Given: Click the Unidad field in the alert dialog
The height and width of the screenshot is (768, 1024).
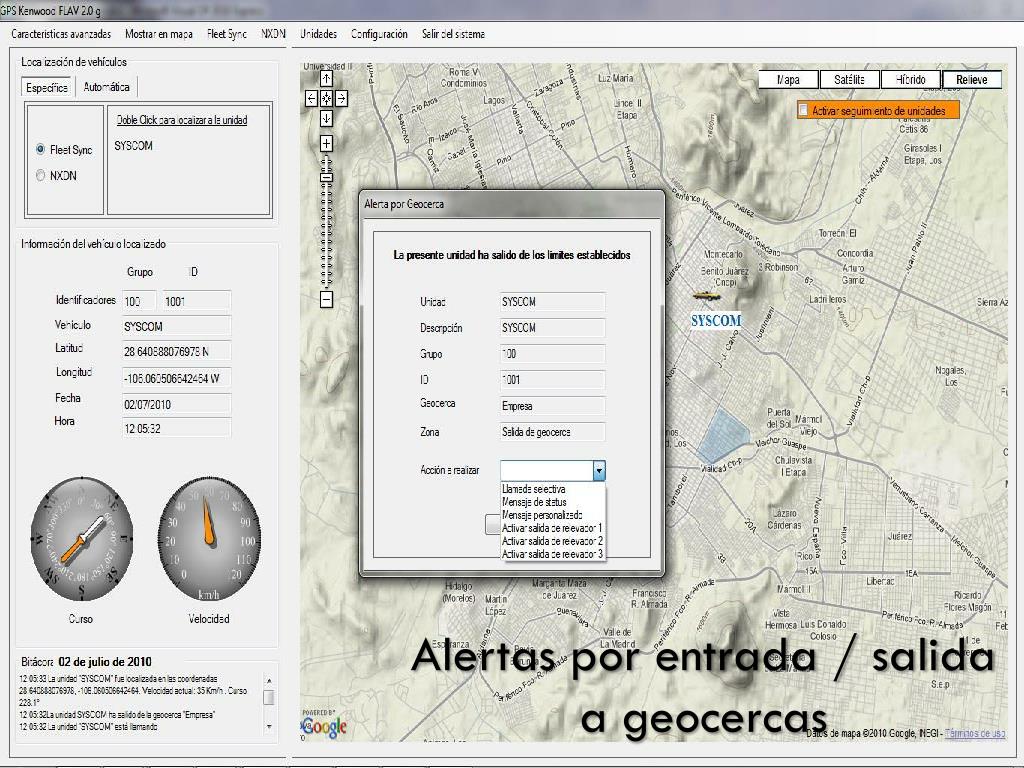Looking at the screenshot, I should click(552, 302).
